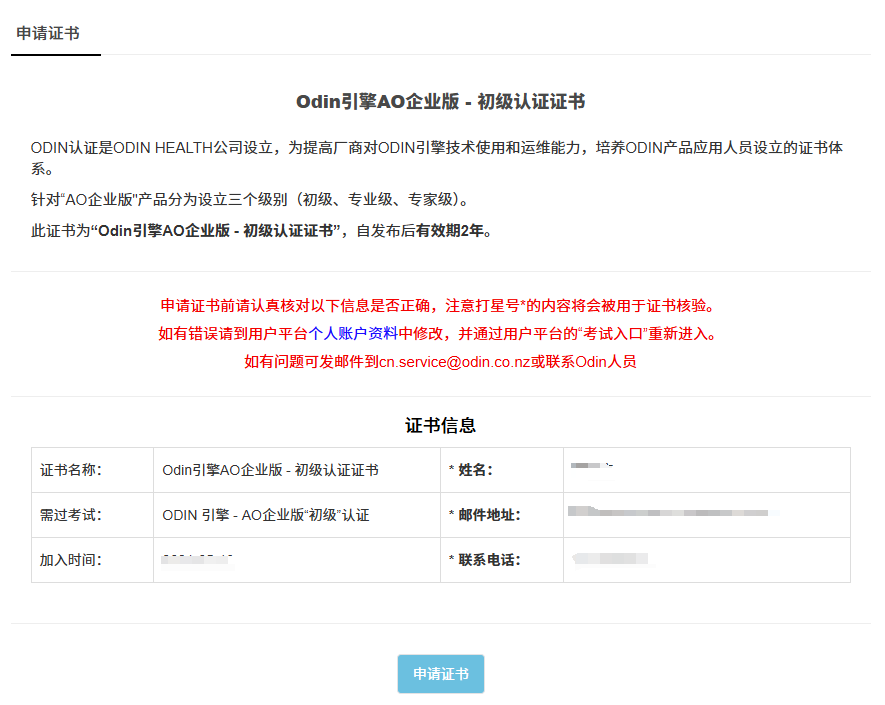Select the * 姓名: label cell
Viewport: 885px width, 705px height.
502,470
